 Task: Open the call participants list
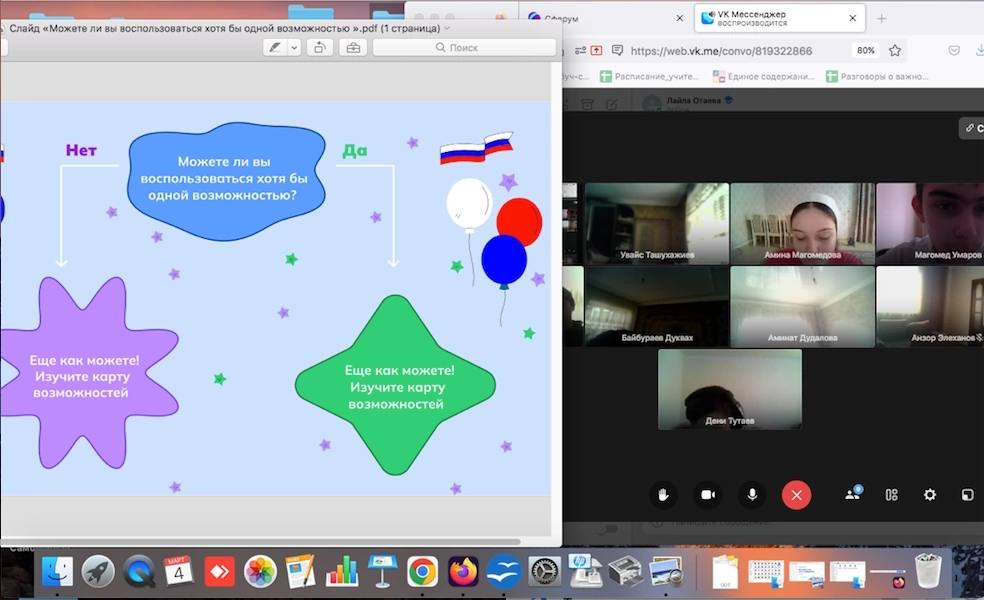click(853, 494)
